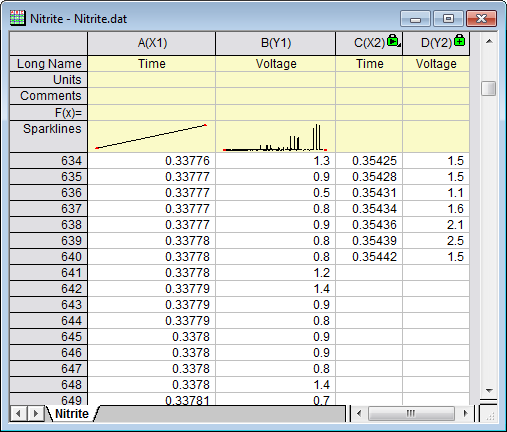Select column header A(X1)

pos(152,43)
